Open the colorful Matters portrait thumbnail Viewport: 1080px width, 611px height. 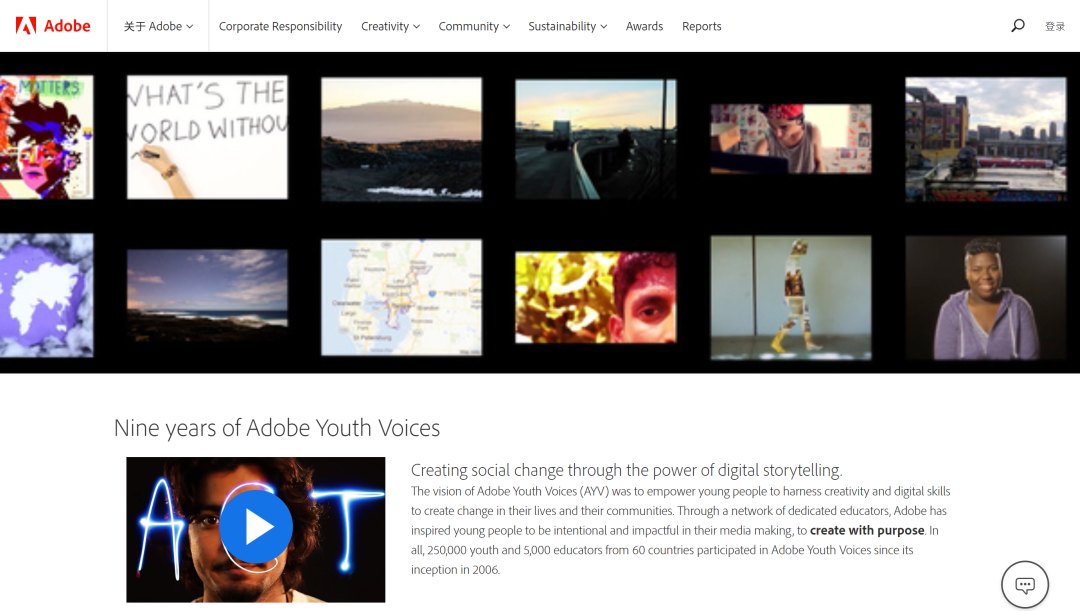46,137
